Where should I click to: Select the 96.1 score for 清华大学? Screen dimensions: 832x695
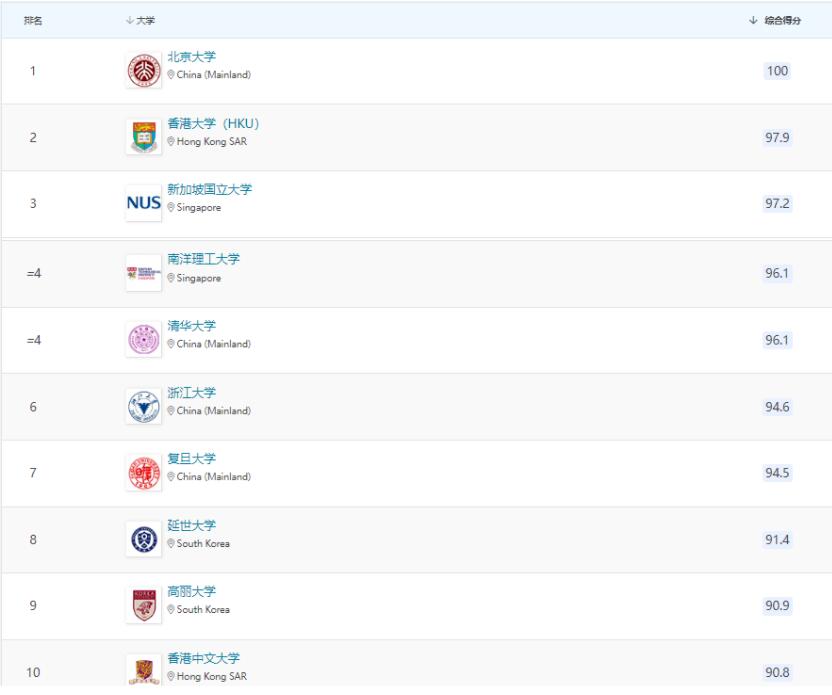777,340
